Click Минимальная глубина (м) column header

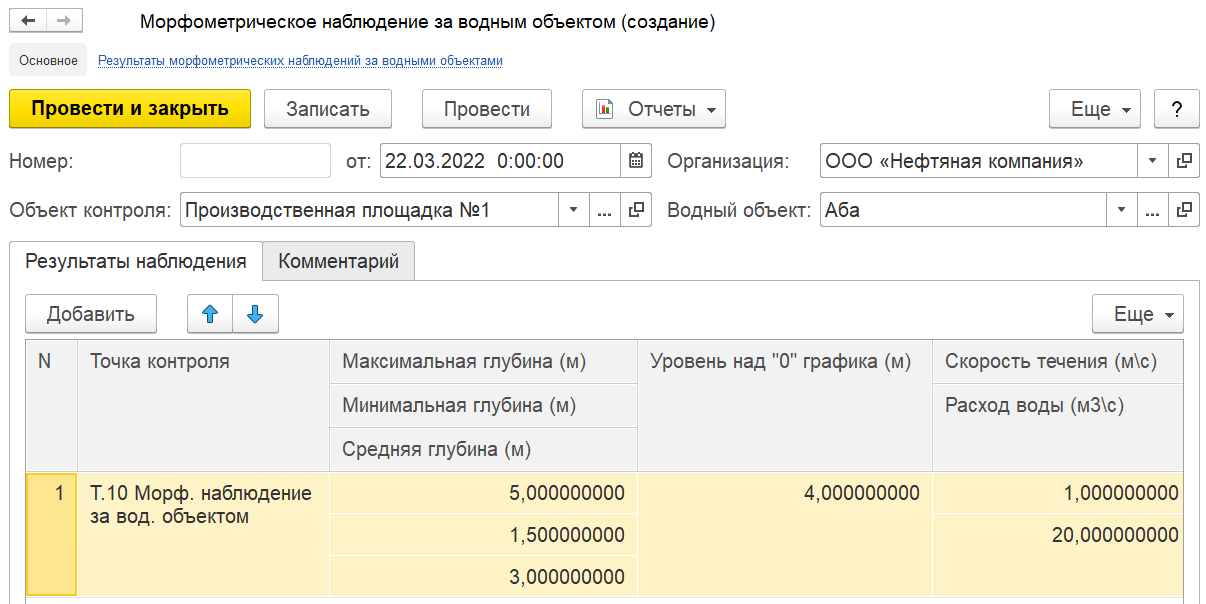(483, 405)
